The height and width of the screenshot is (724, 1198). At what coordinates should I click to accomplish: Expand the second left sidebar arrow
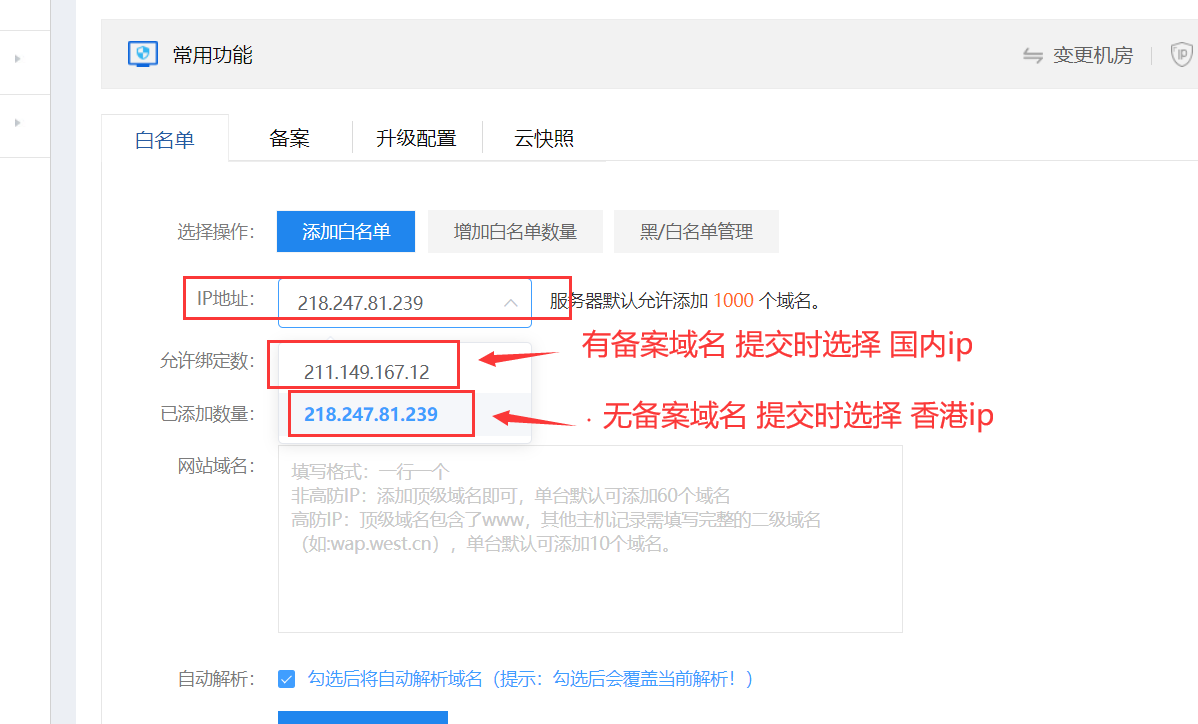(x=17, y=123)
